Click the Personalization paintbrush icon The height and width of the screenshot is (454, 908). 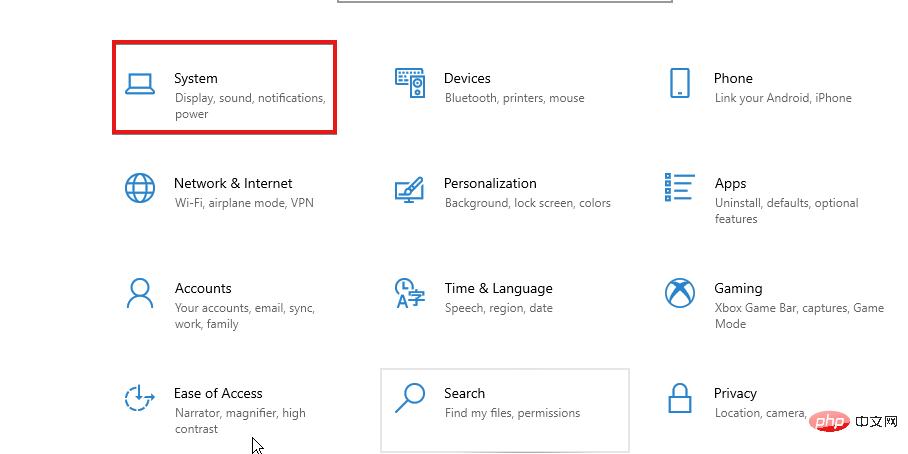pos(409,189)
